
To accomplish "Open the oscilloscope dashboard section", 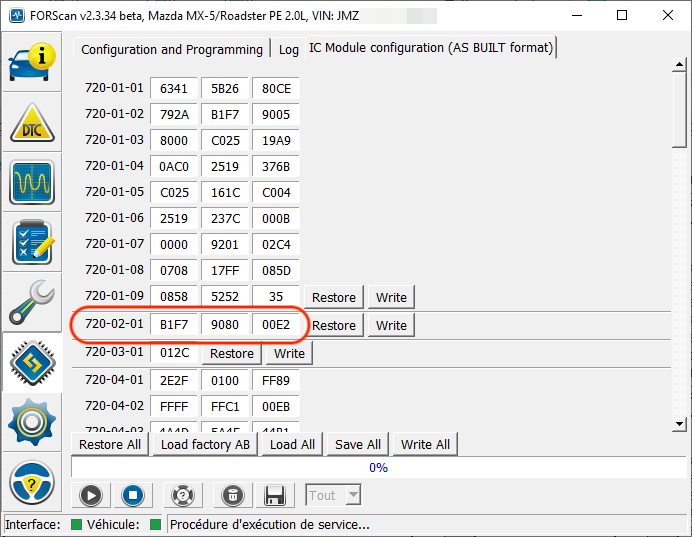I will tap(32, 182).
